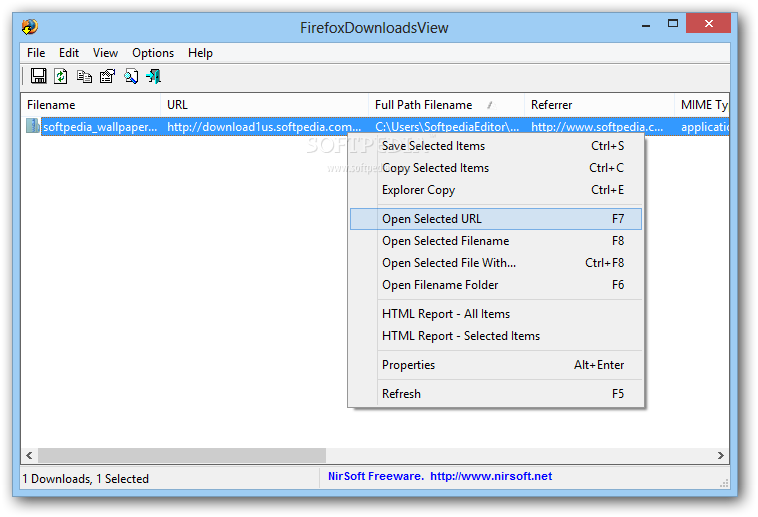Screen dimensions: 758x517
Task: Click the Properties toolbar icon
Action: point(107,76)
